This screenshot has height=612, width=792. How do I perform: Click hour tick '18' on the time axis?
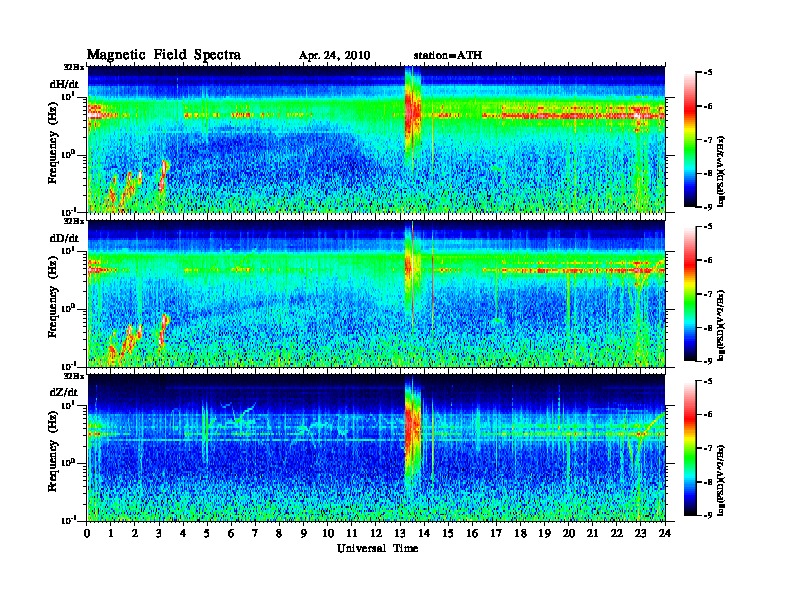point(520,534)
